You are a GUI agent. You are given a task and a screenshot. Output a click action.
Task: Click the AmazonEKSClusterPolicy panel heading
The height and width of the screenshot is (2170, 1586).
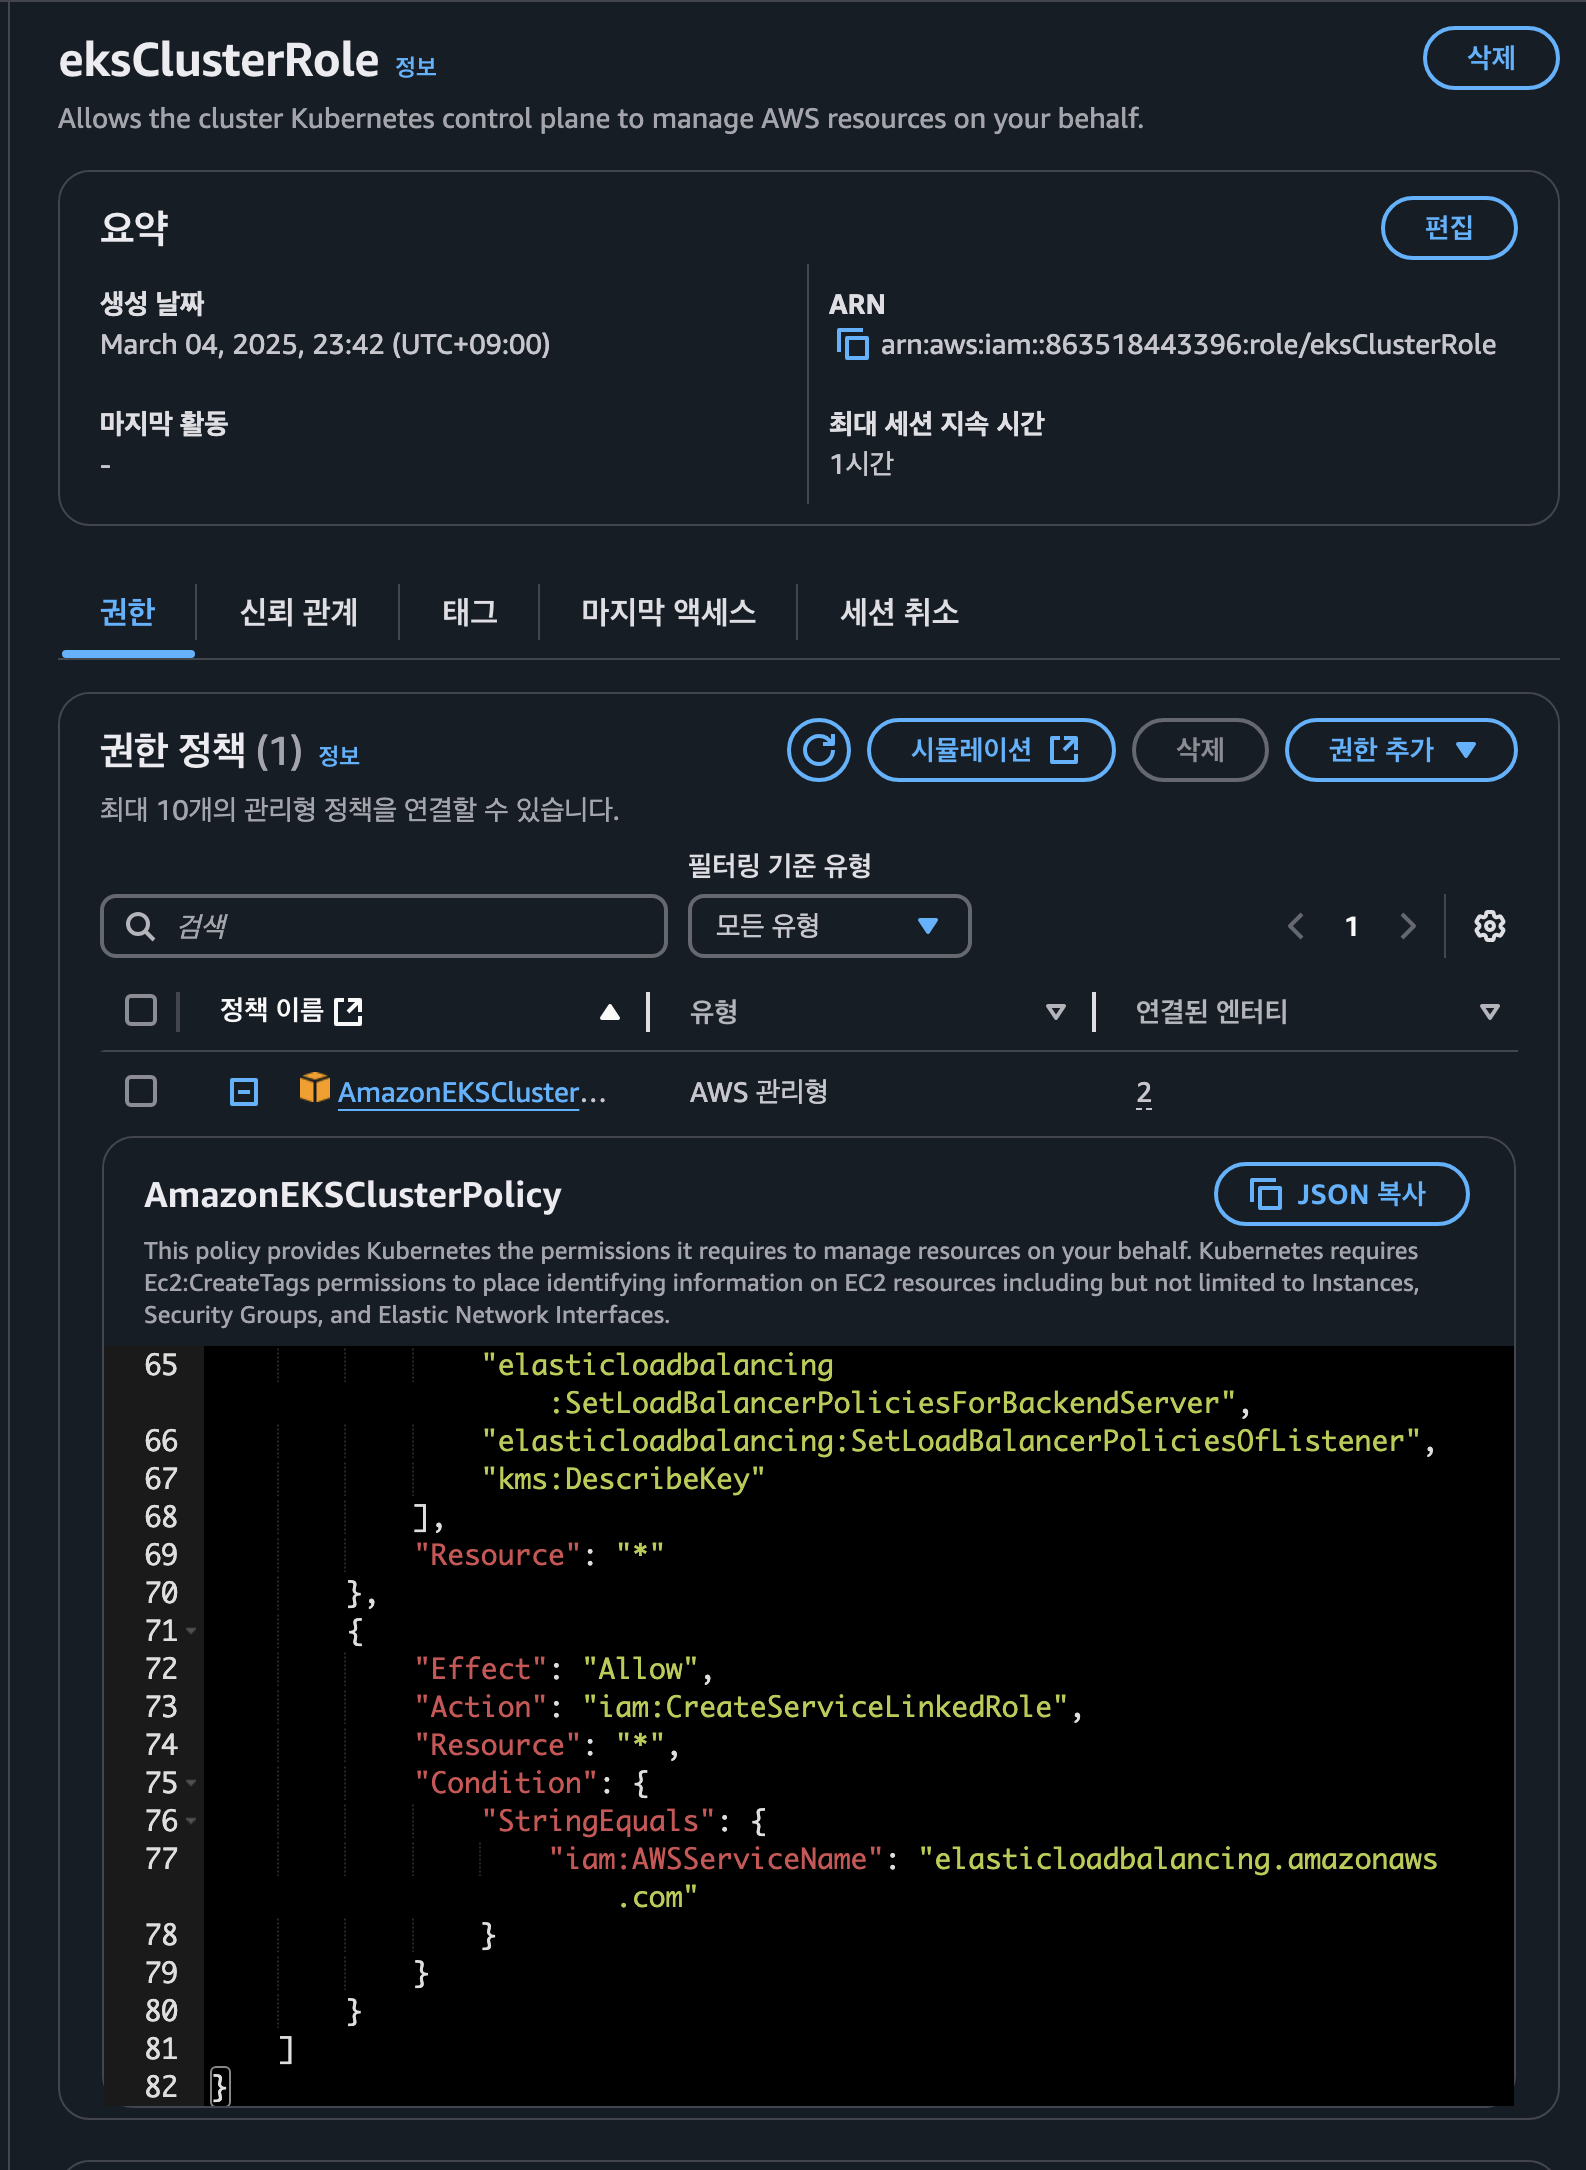click(353, 1194)
